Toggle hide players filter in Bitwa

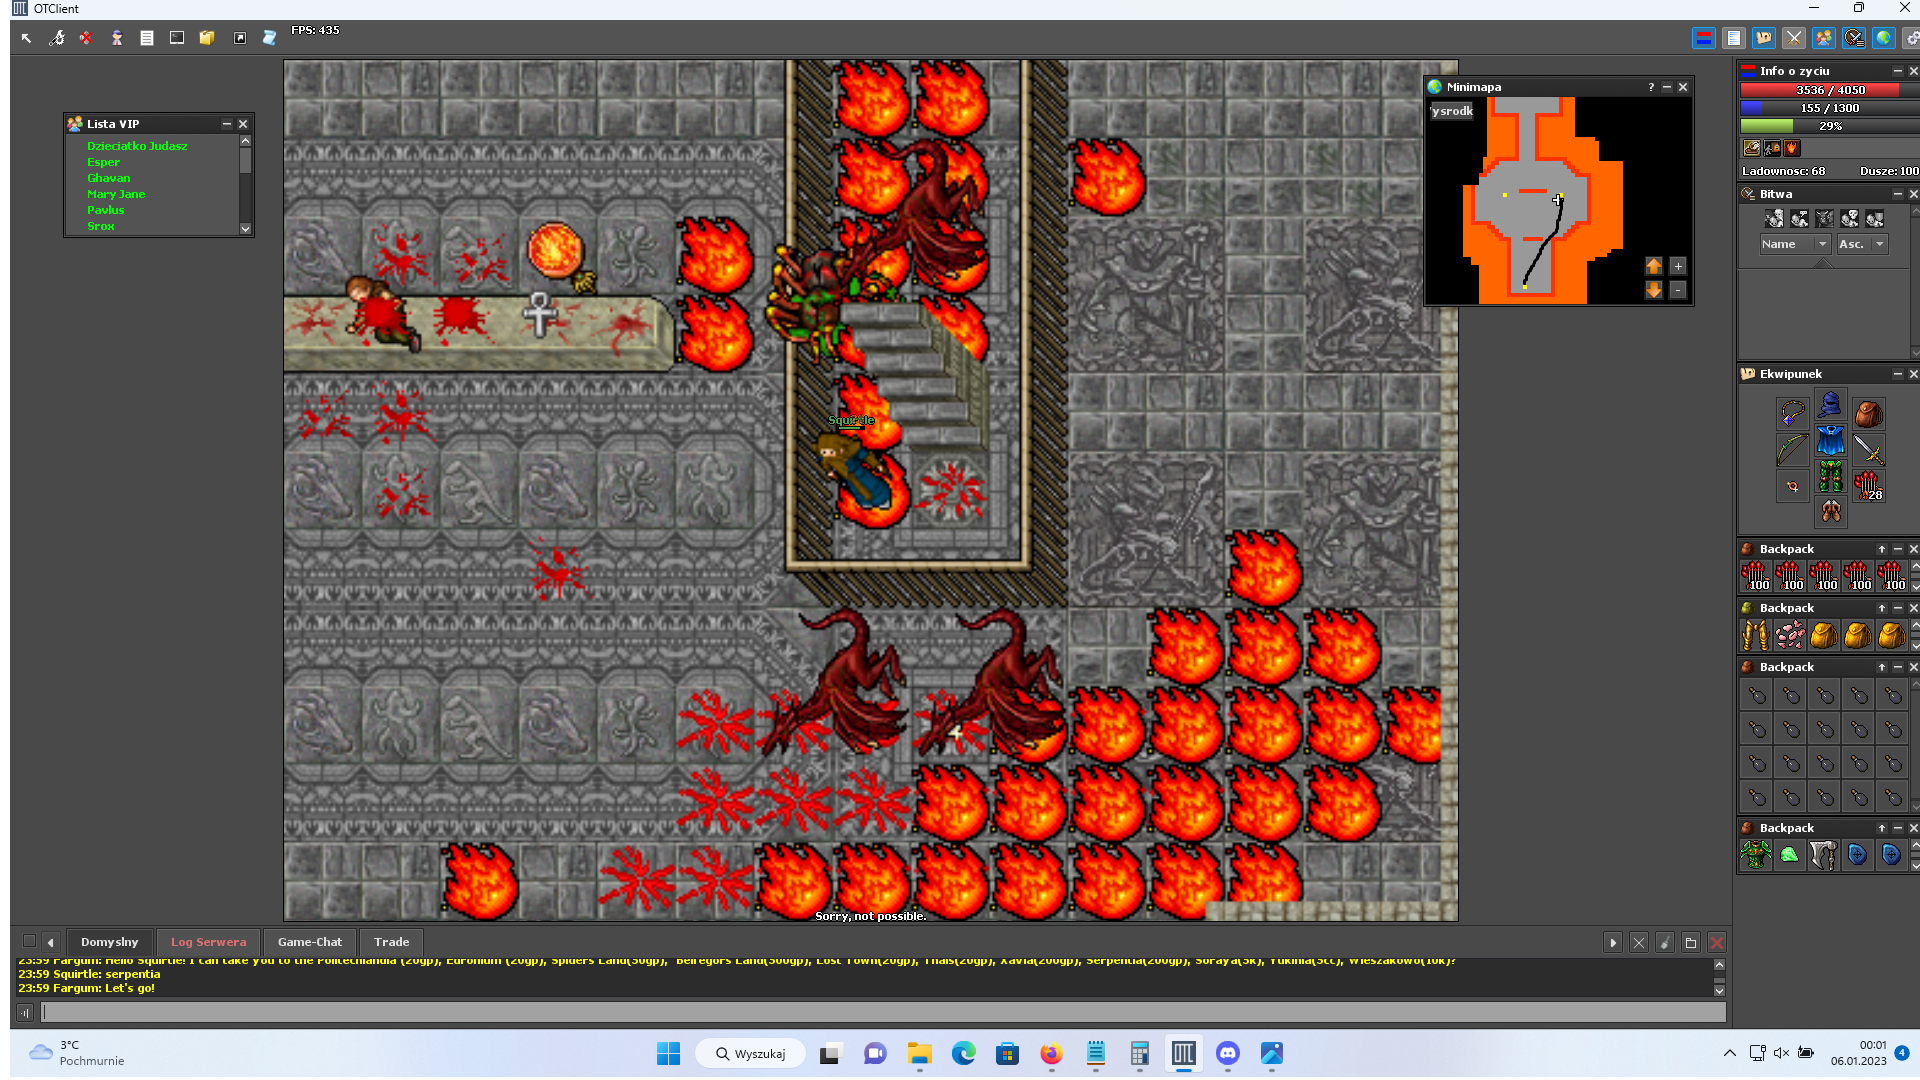tap(1775, 218)
